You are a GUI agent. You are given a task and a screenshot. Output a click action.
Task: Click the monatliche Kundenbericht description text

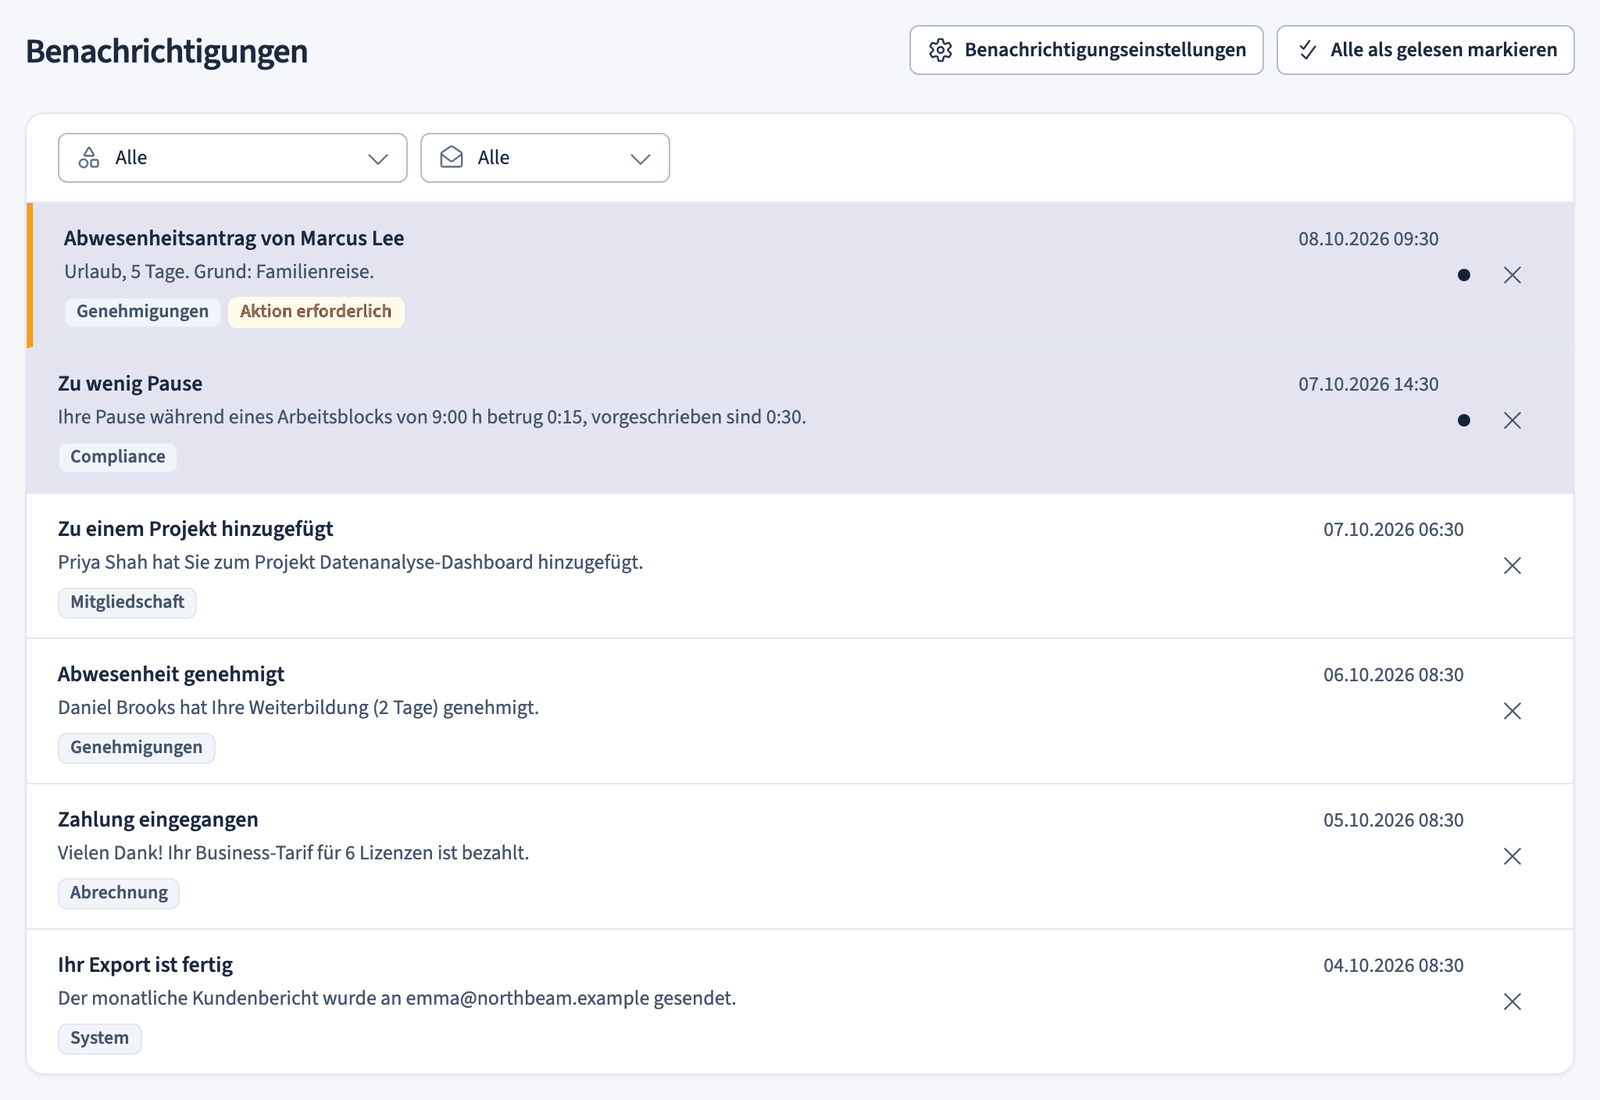(397, 998)
